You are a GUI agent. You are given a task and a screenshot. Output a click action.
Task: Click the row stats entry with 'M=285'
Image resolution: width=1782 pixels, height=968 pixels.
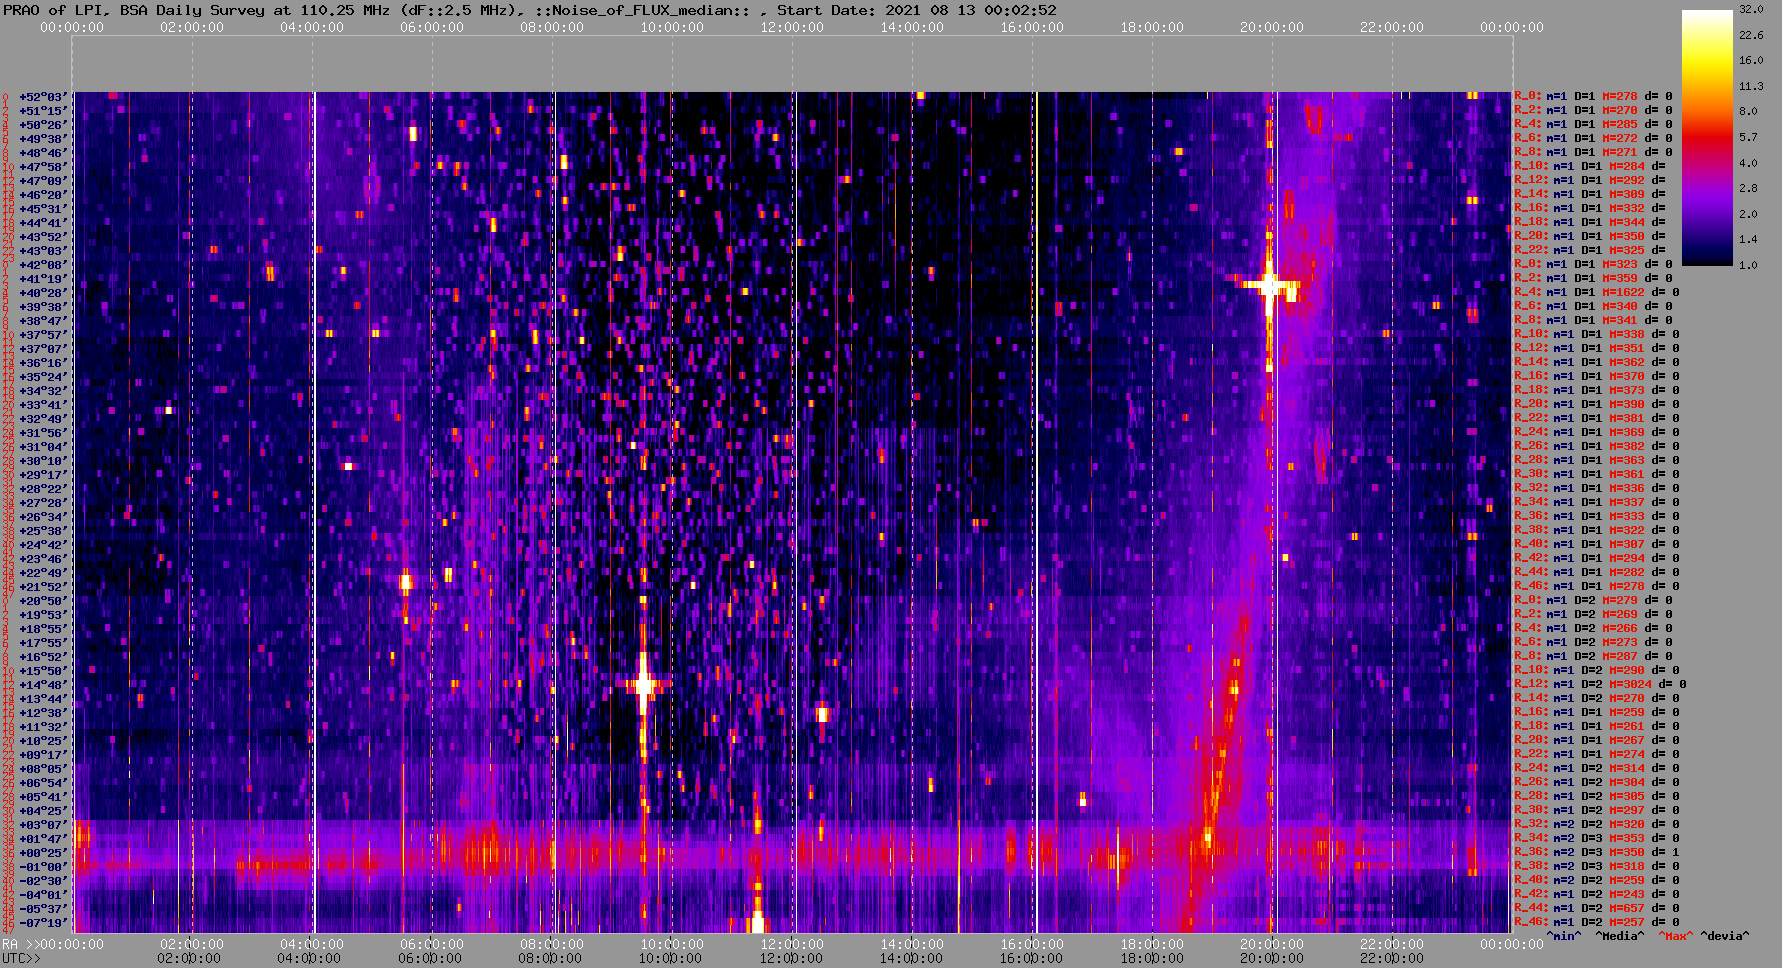1592,125
